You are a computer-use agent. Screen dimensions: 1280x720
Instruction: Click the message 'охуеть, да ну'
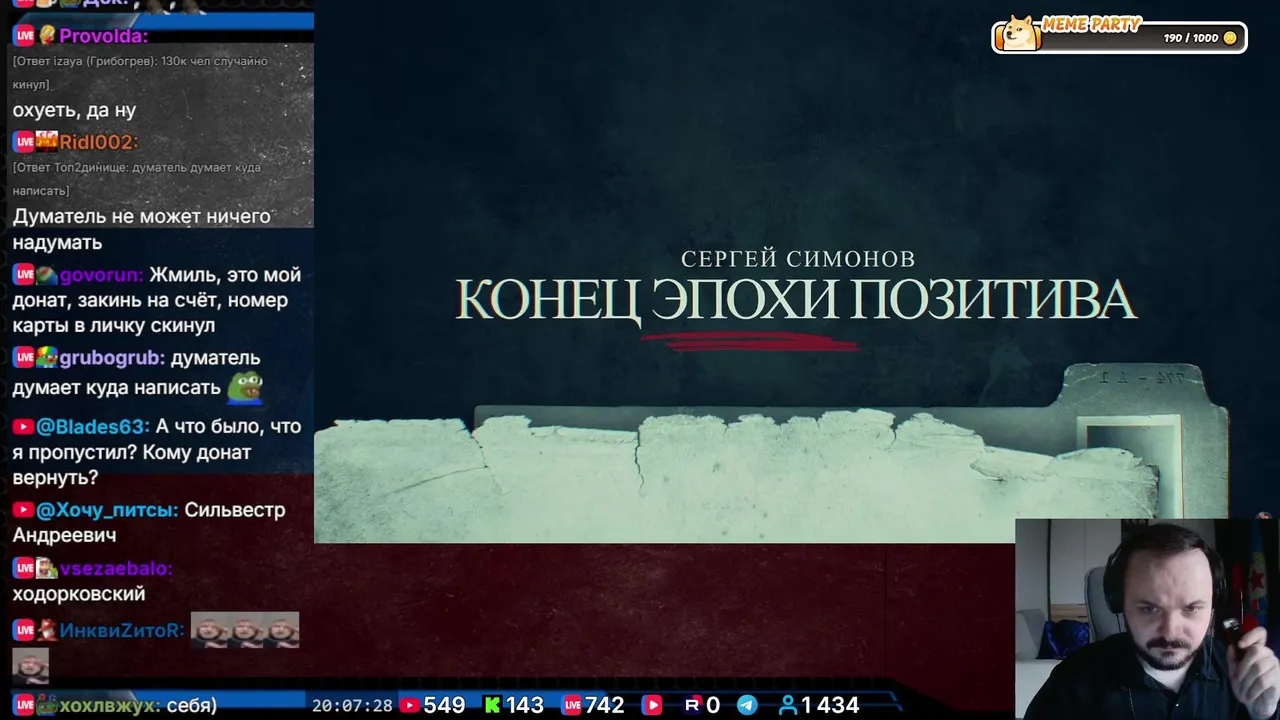[74, 111]
